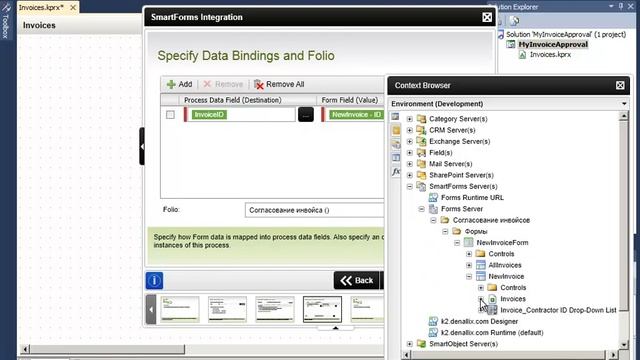This screenshot has height=360, width=640.
Task: Select NewInvoiceForm form icon
Action: point(469,242)
